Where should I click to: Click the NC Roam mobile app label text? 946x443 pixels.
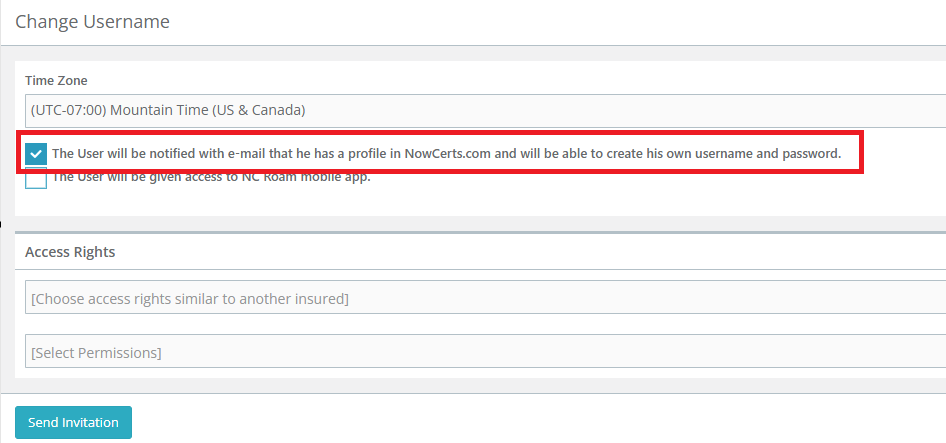[x=212, y=177]
